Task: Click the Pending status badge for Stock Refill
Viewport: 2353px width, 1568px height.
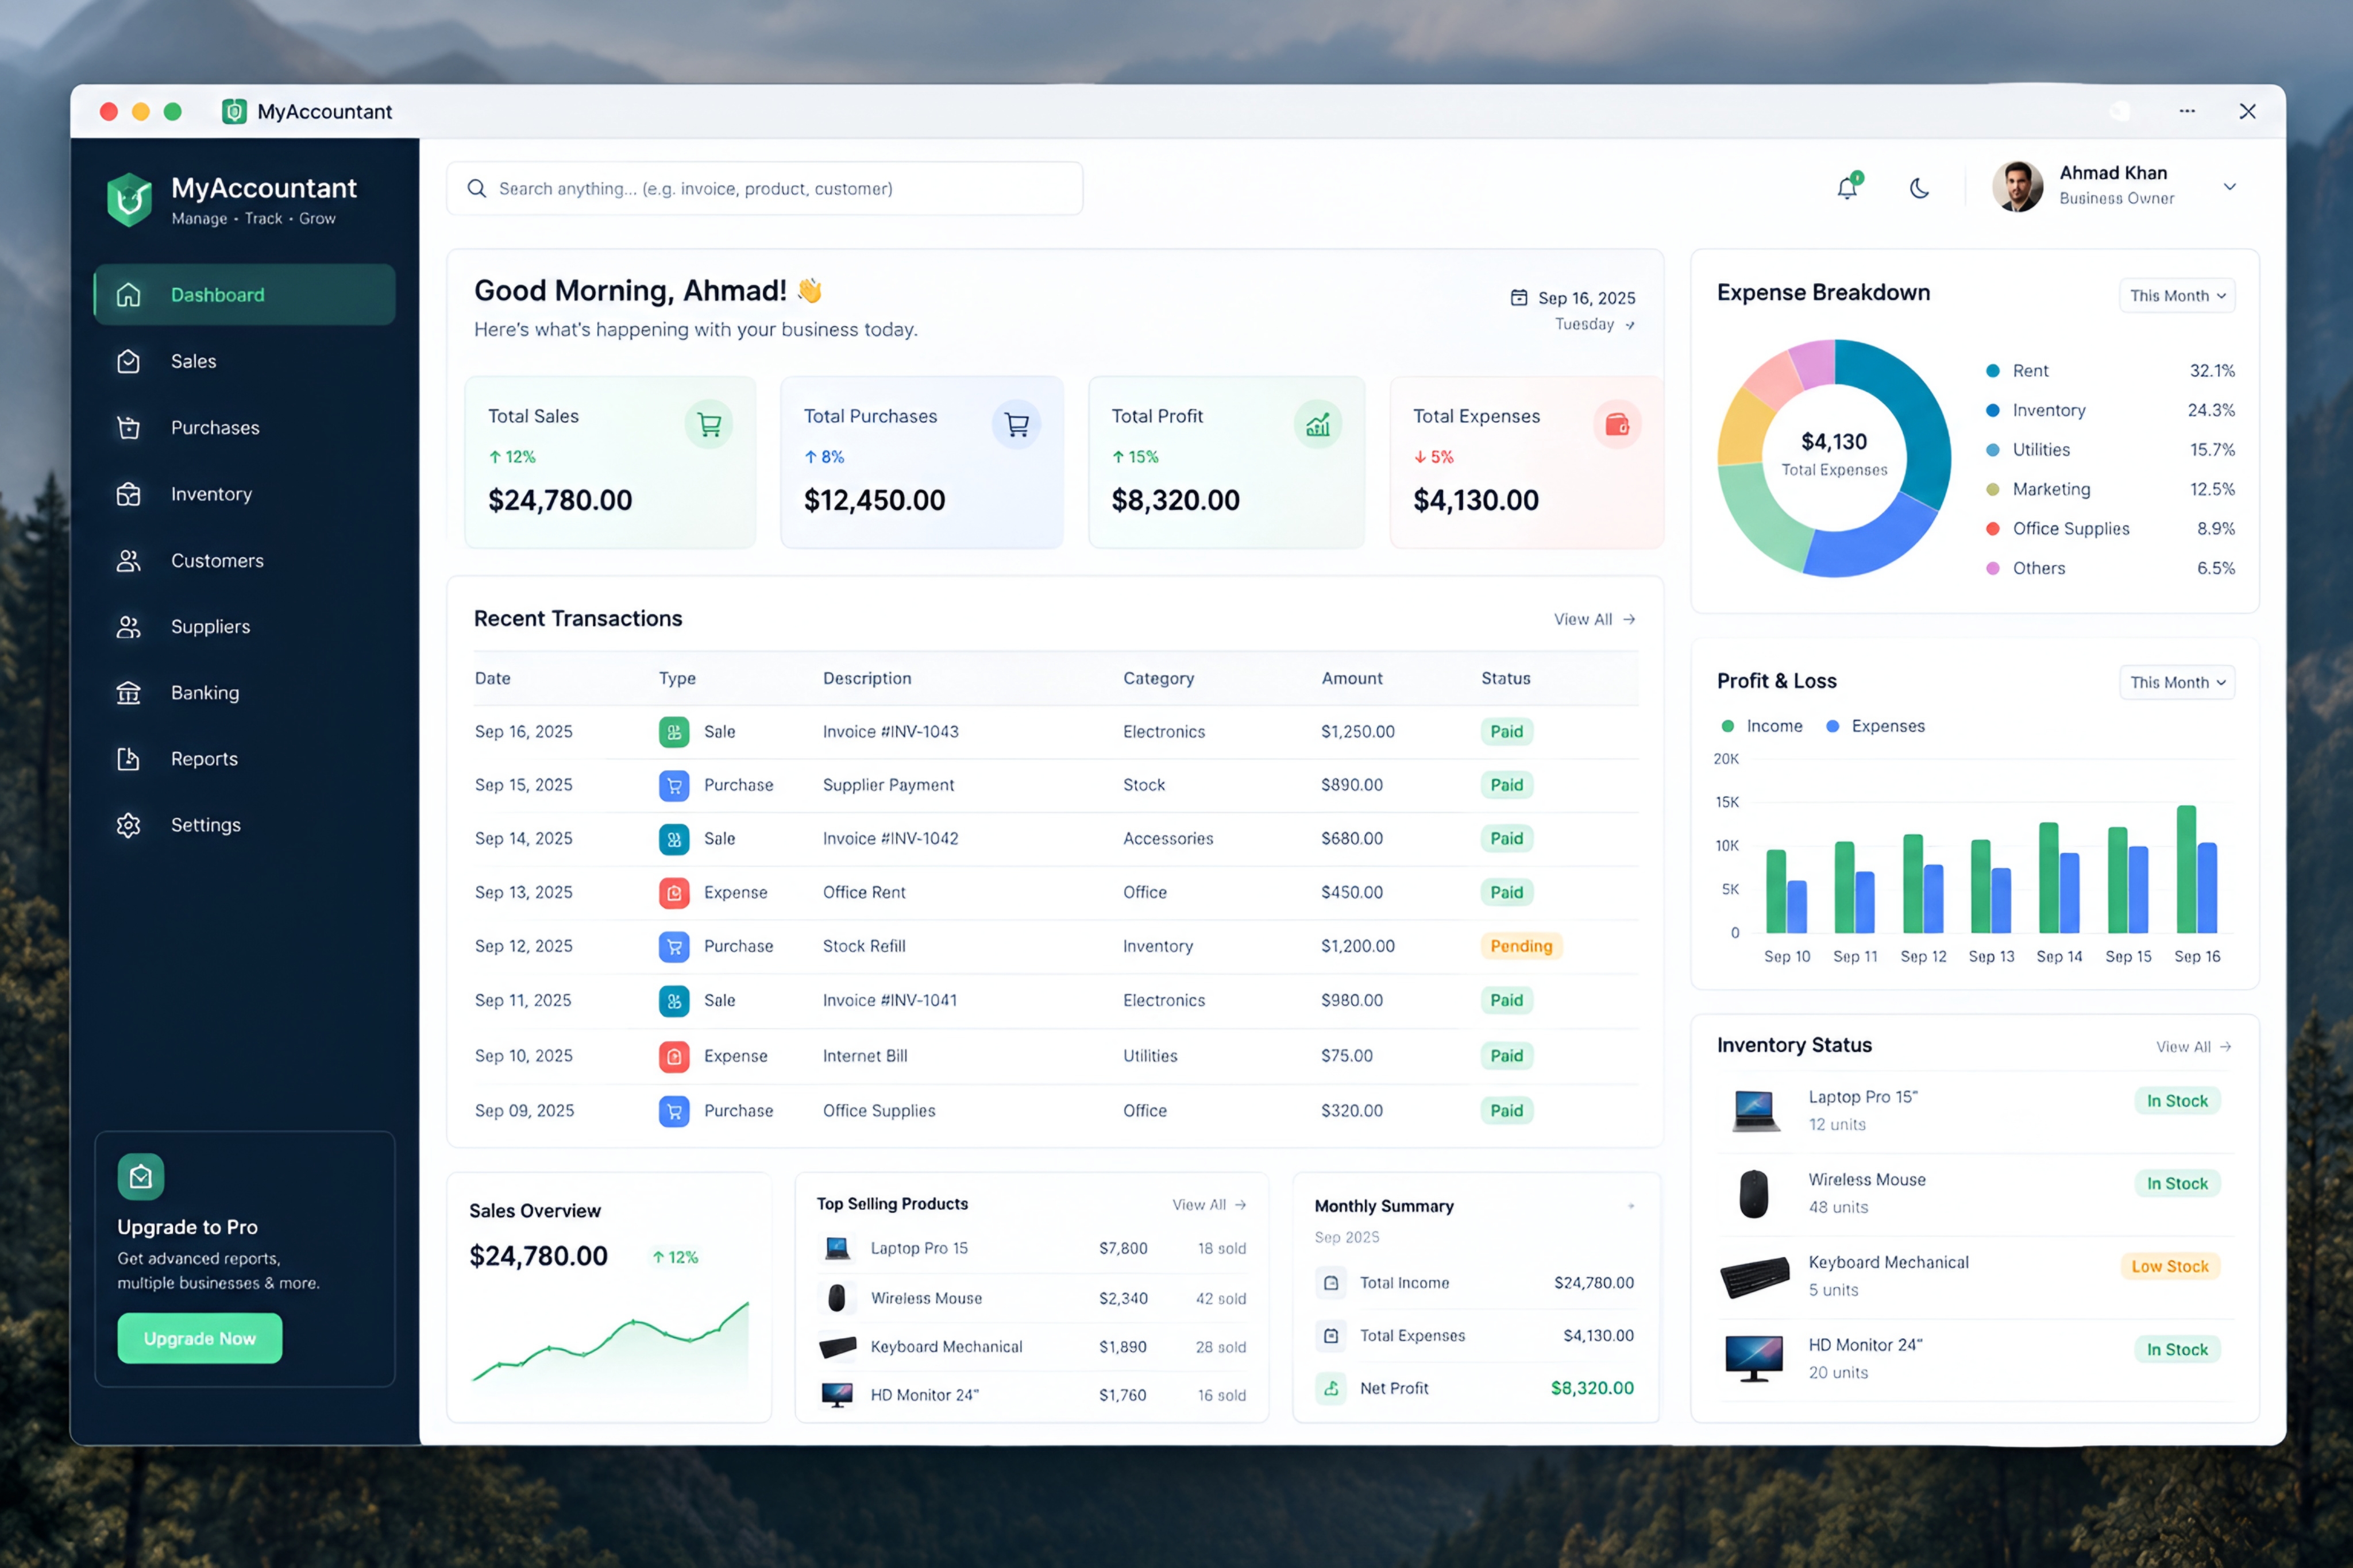Action: tap(1521, 946)
